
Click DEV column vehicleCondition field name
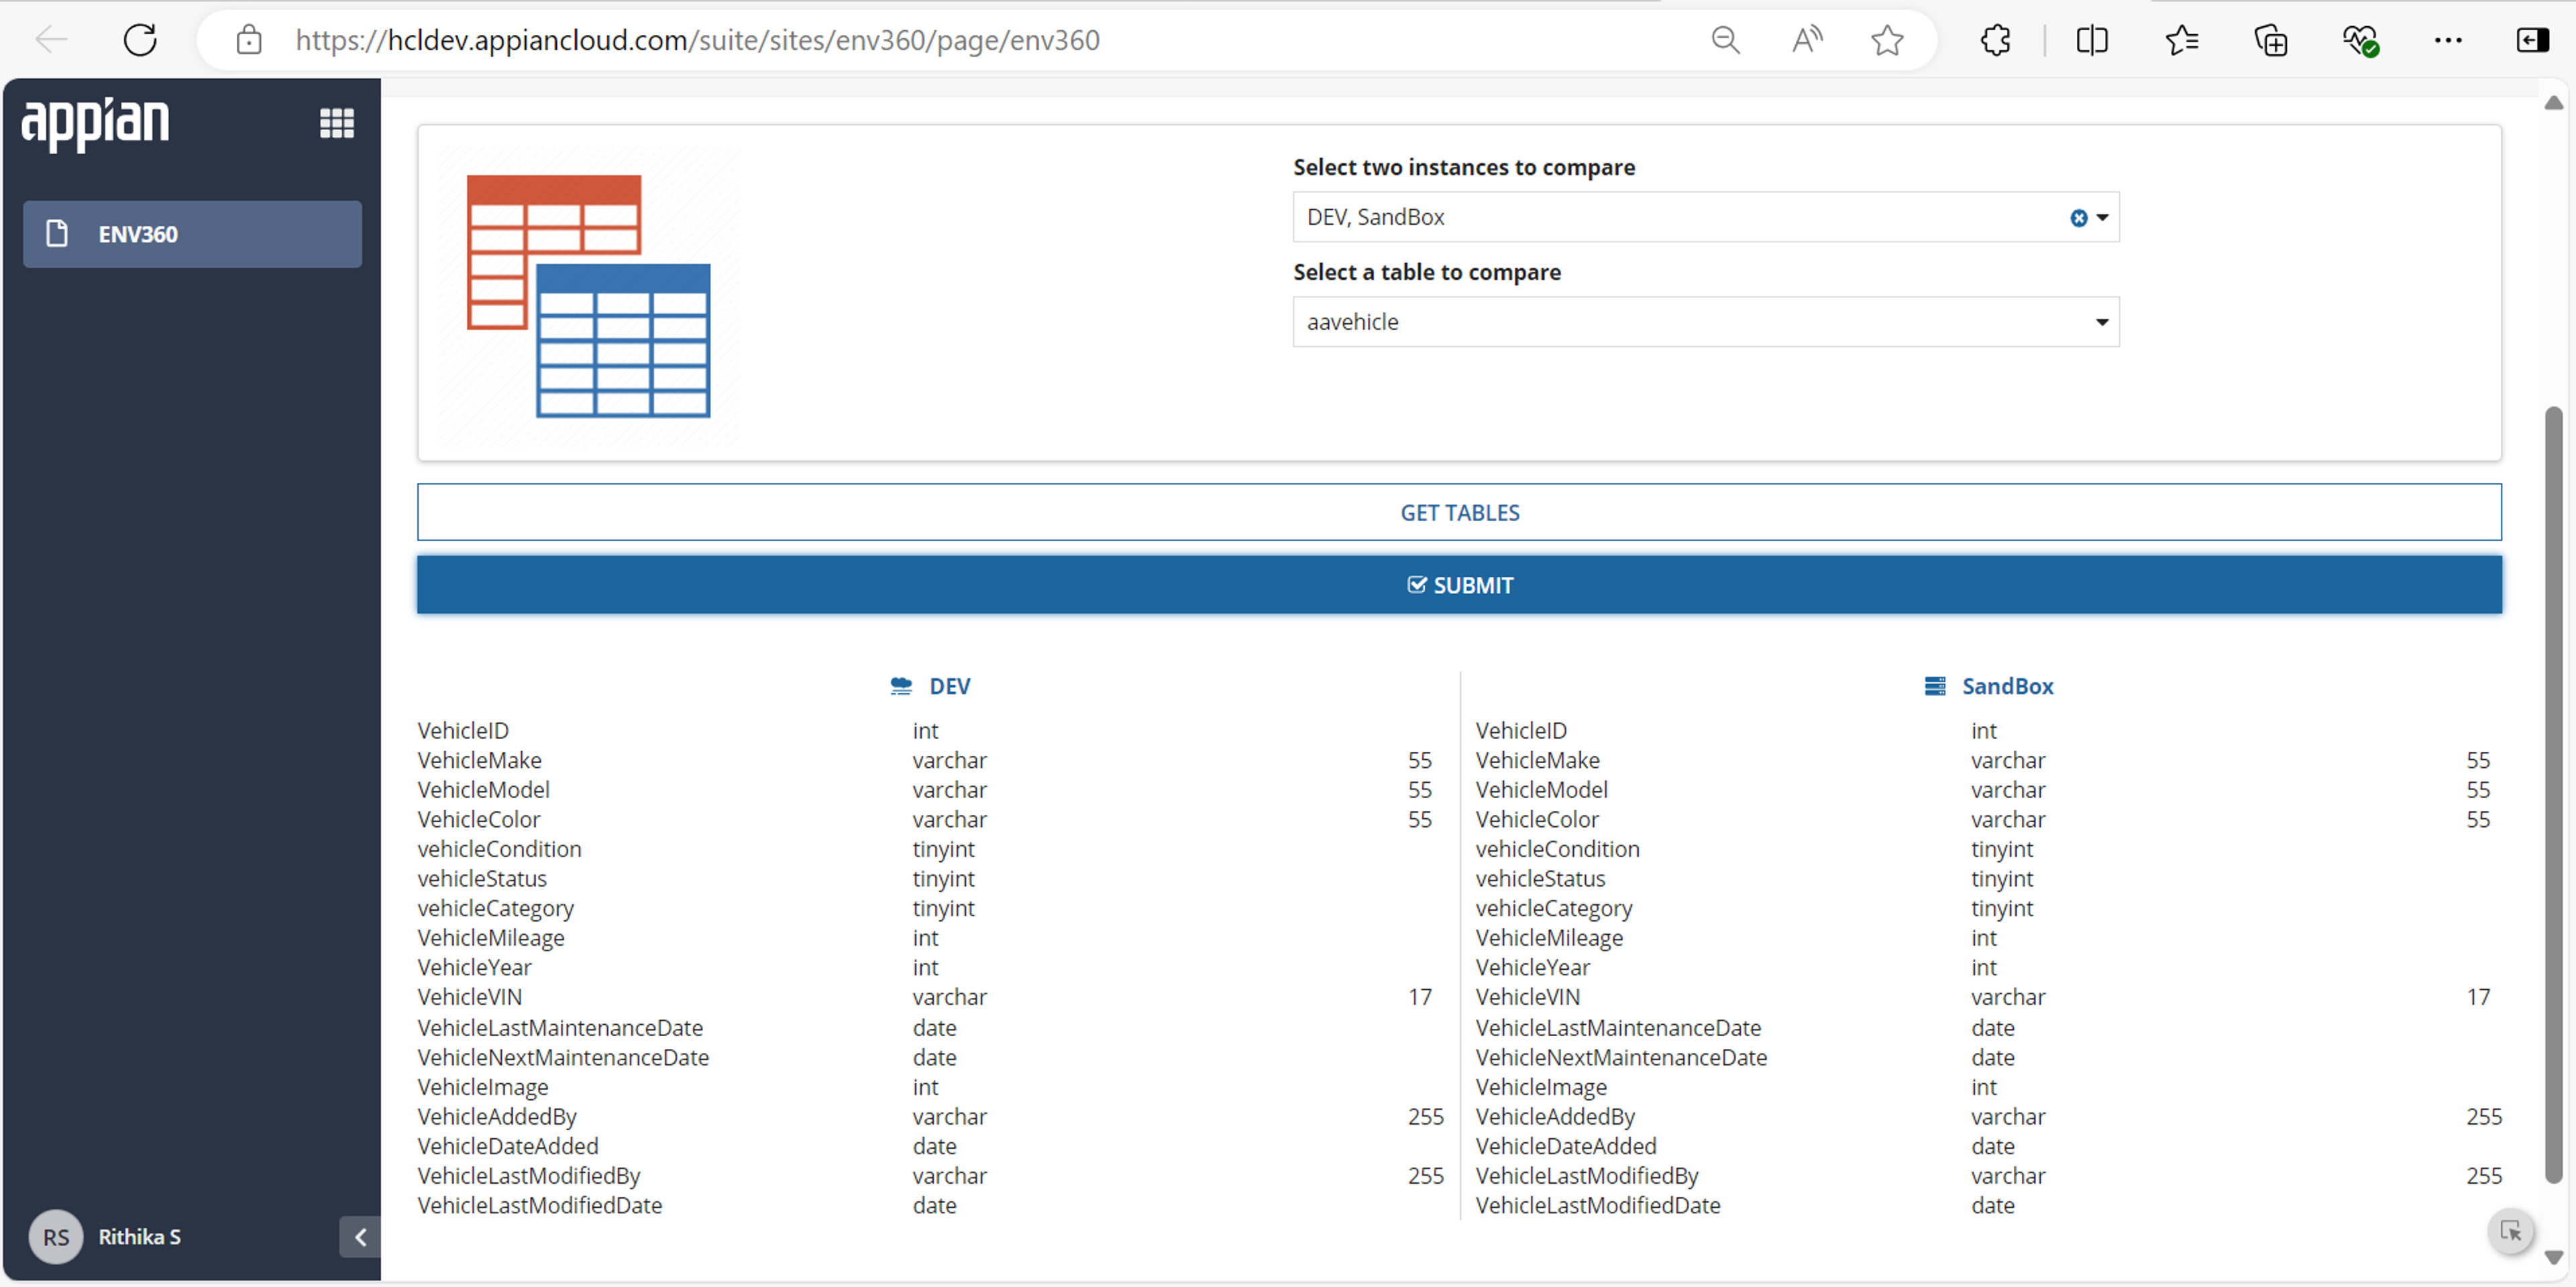click(499, 850)
